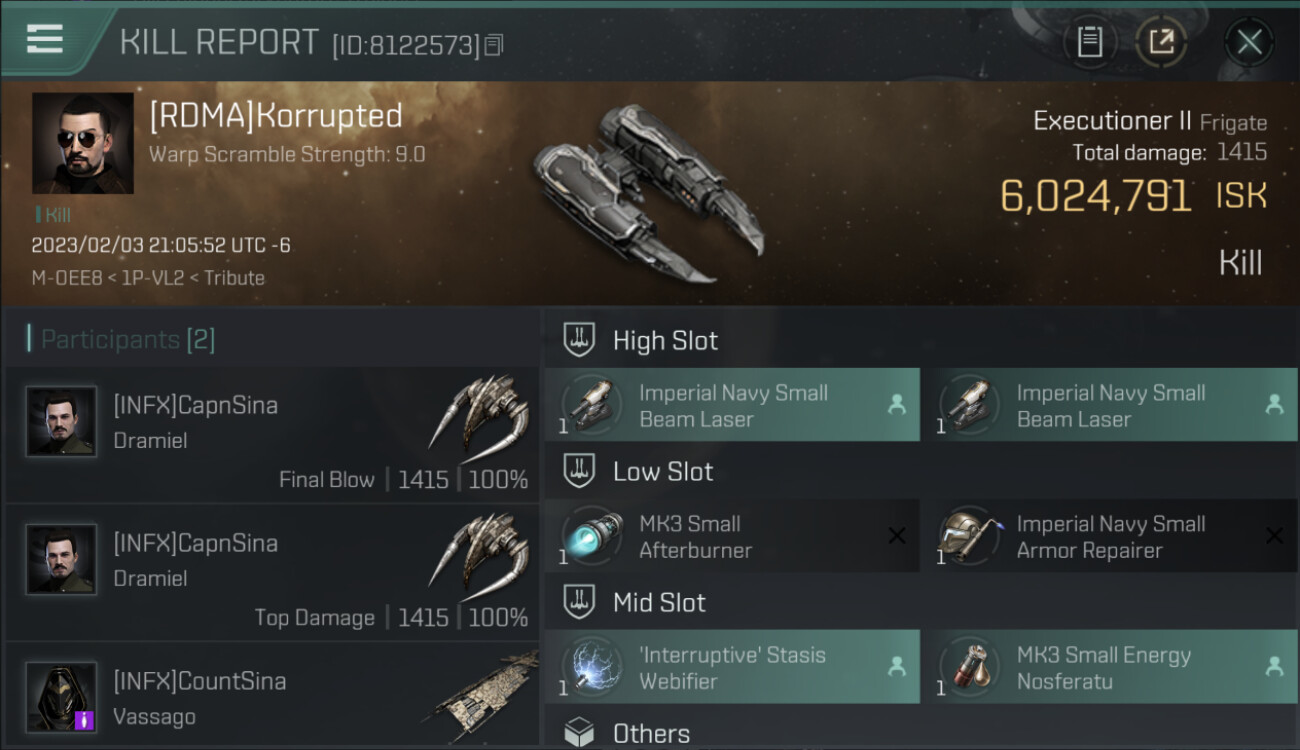The height and width of the screenshot is (750, 1300).
Task: Open the hamburger menu
Action: coord(45,39)
